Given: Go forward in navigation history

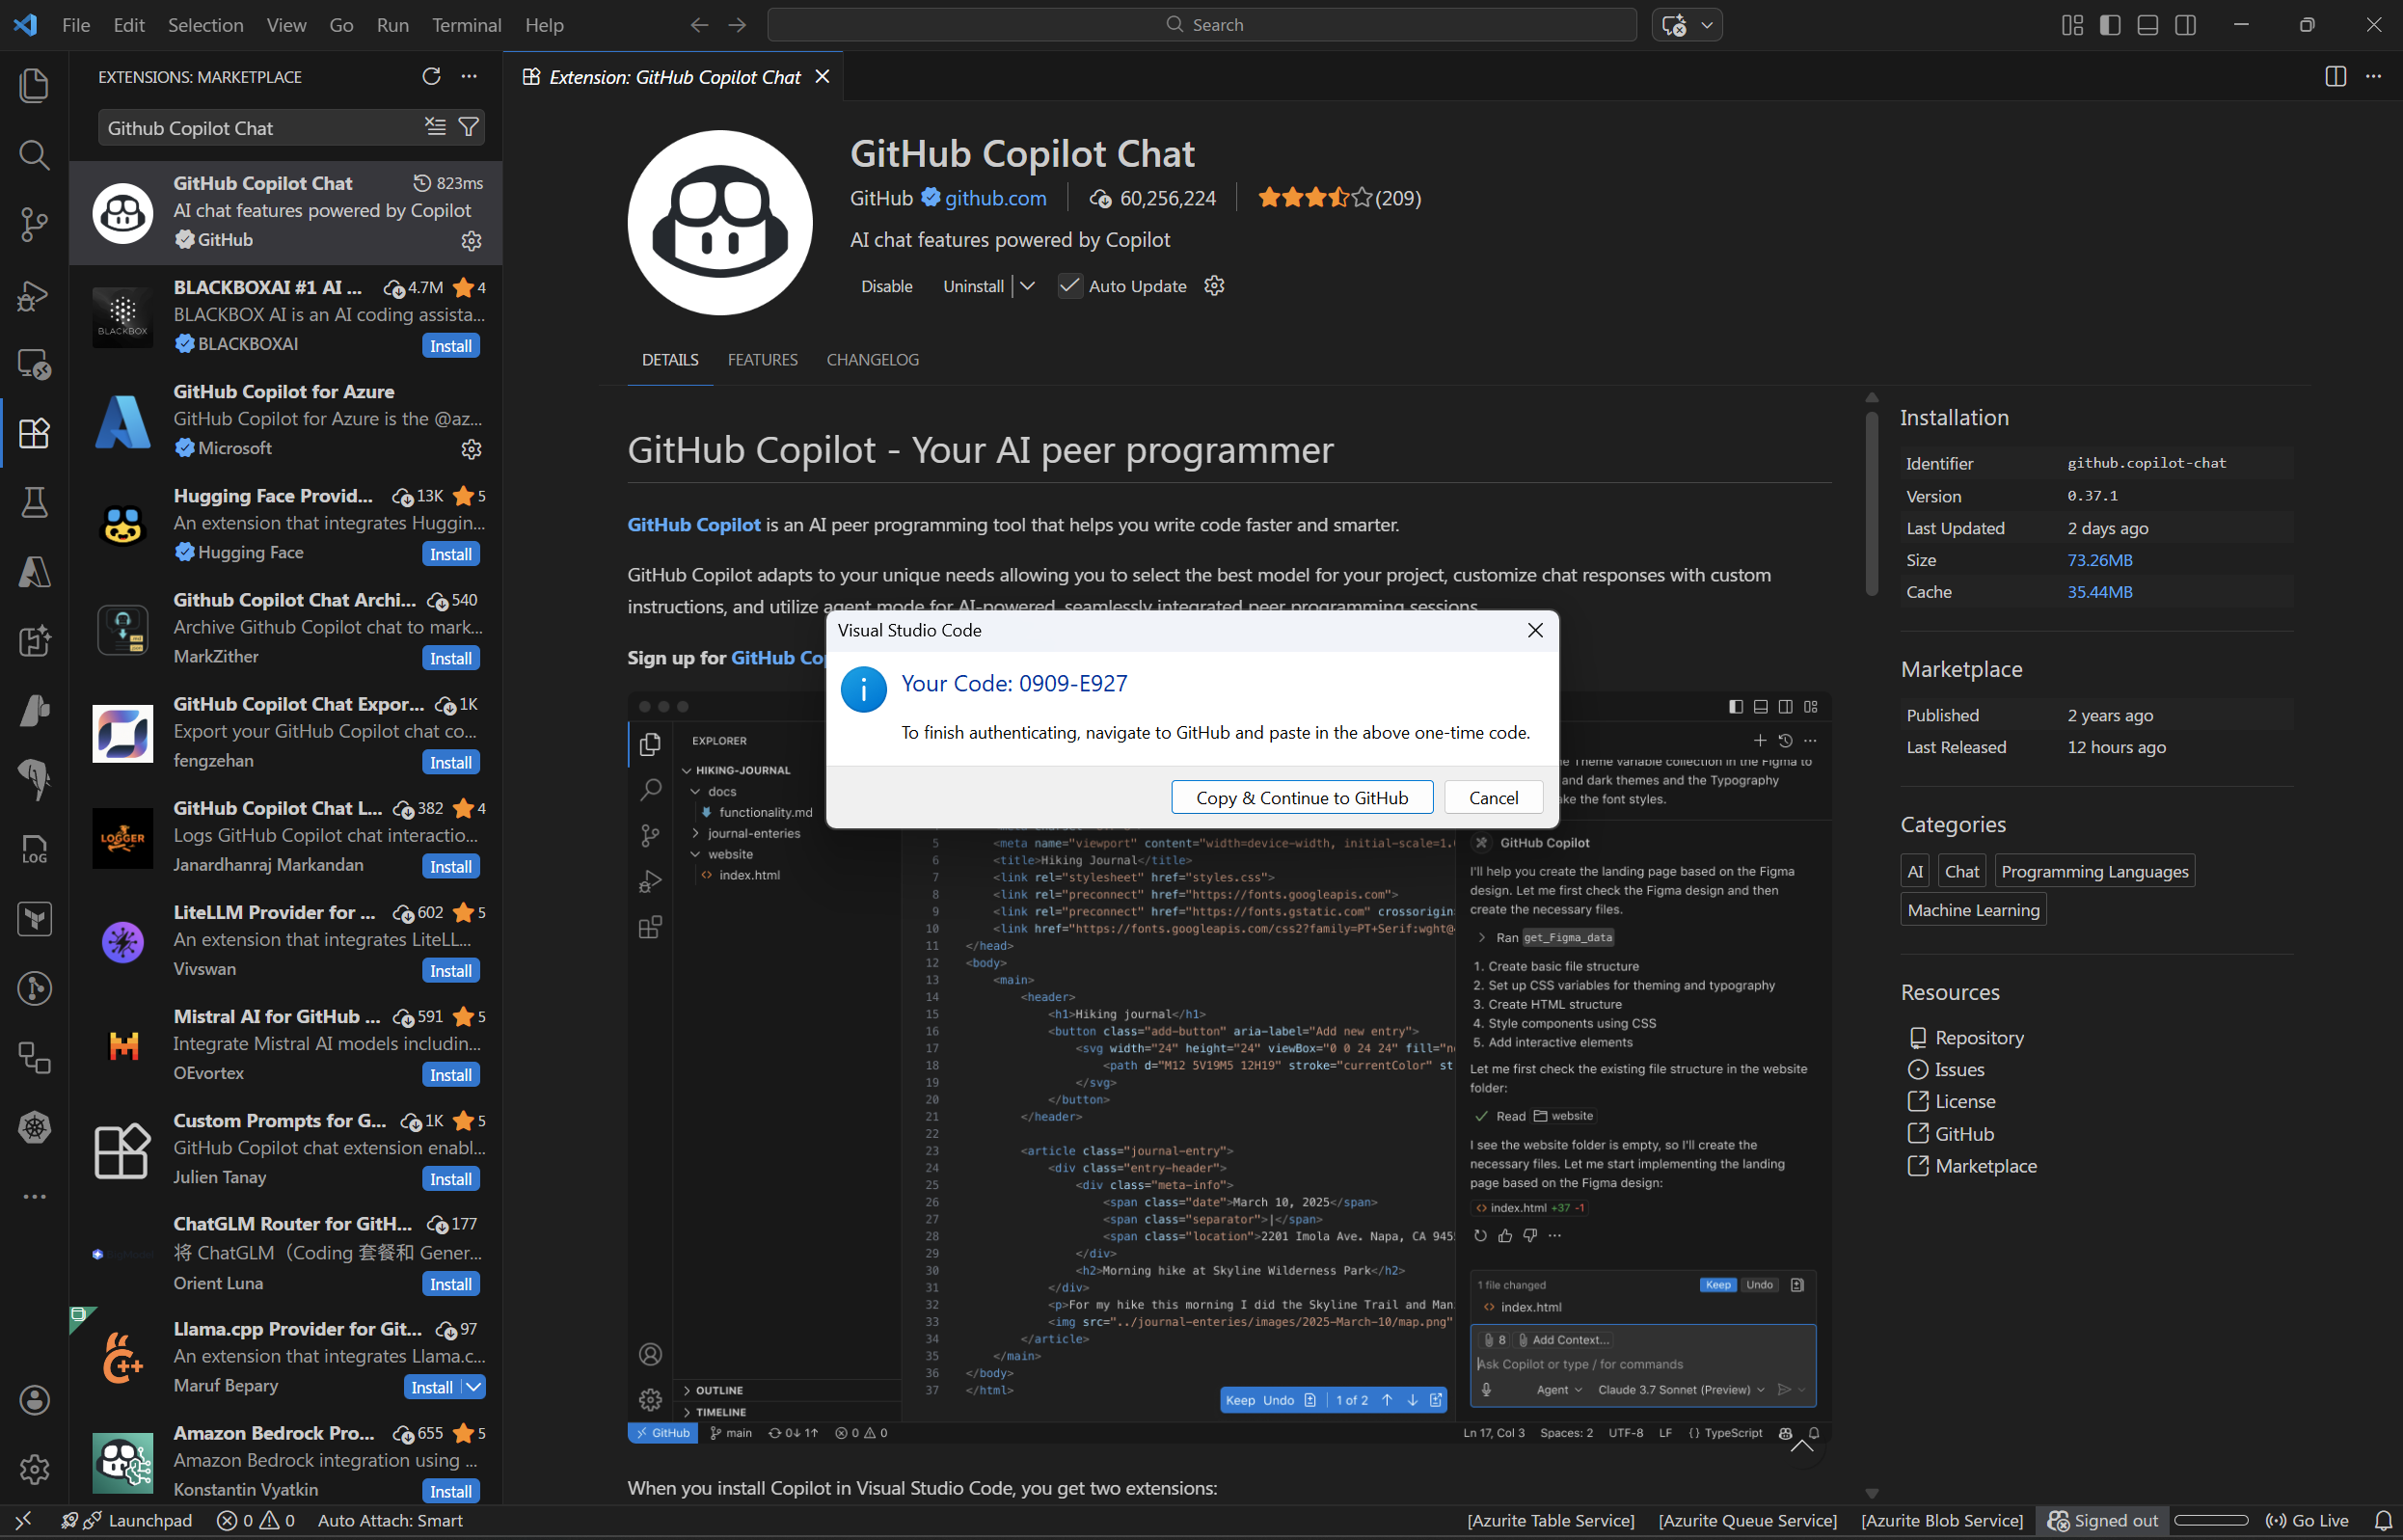Looking at the screenshot, I should click(738, 25).
